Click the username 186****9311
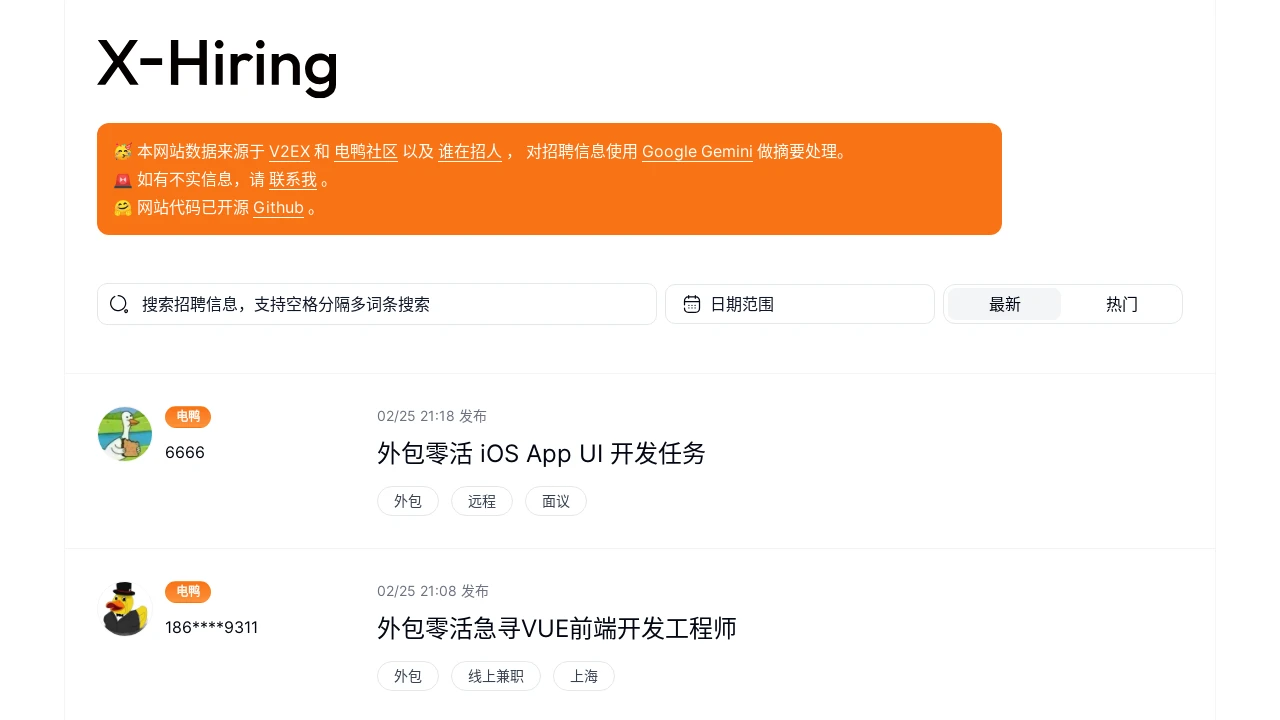This screenshot has height=720, width=1280. (x=211, y=628)
